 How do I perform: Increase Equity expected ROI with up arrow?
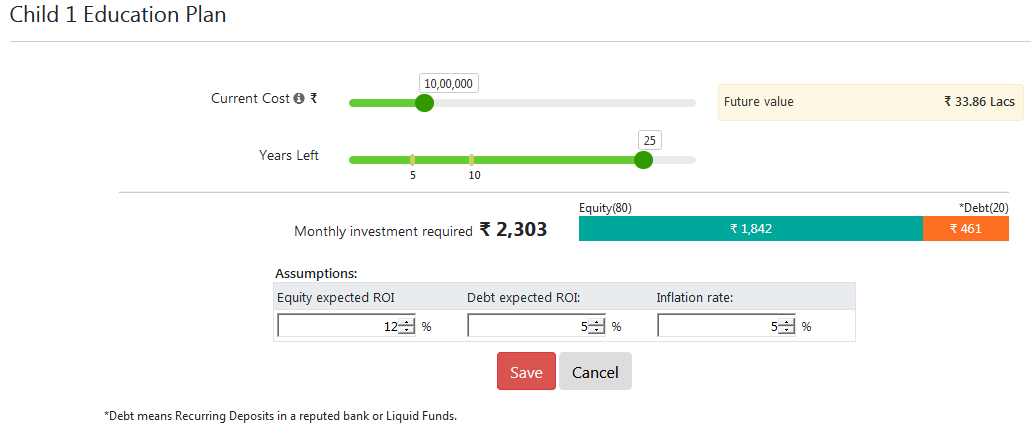tap(406, 322)
